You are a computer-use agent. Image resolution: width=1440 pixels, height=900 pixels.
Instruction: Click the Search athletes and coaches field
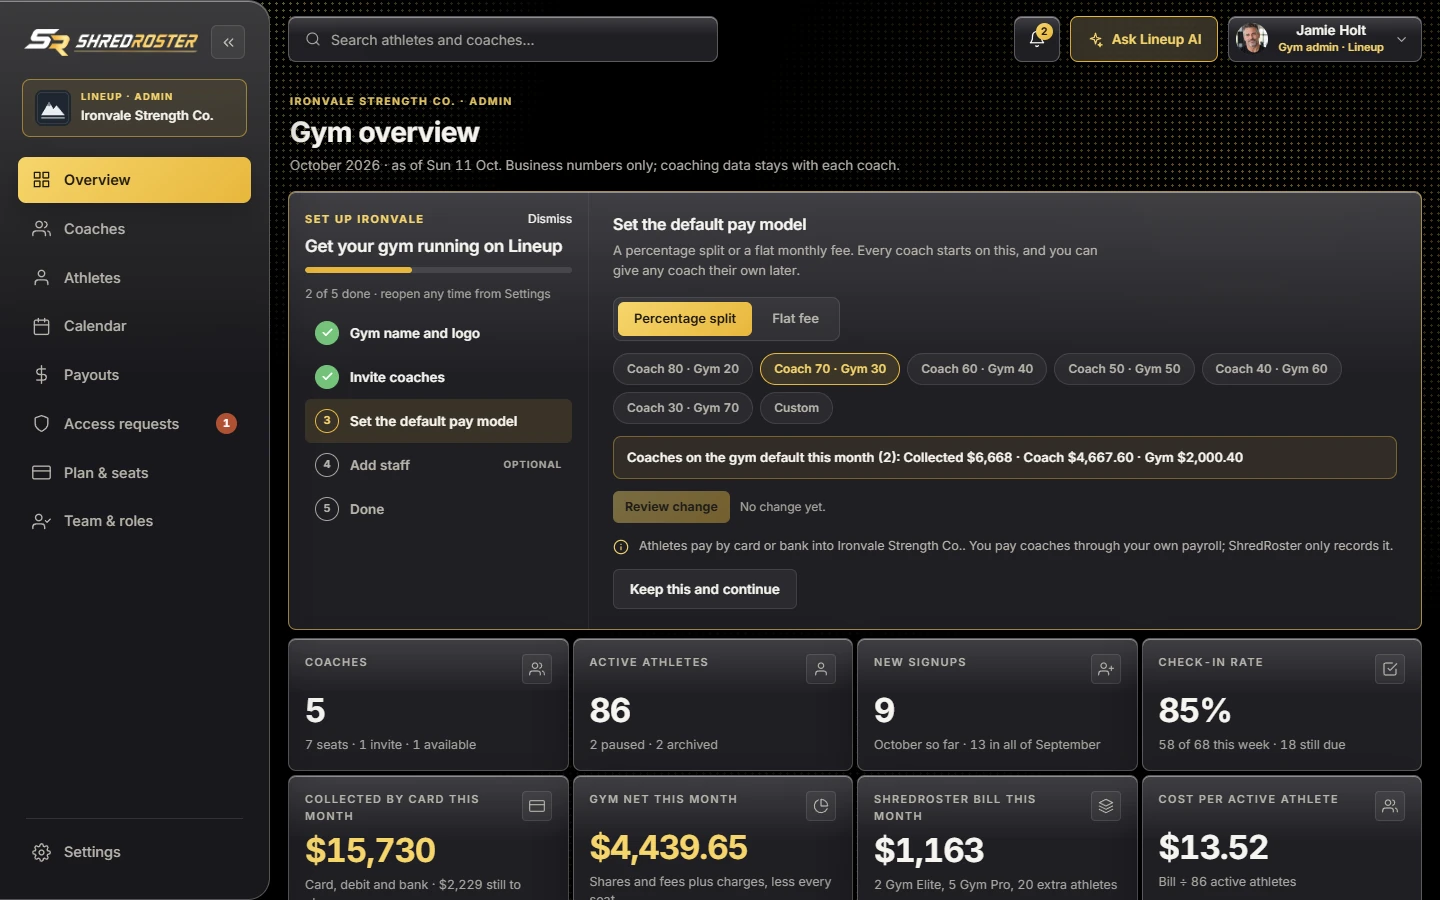(503, 39)
